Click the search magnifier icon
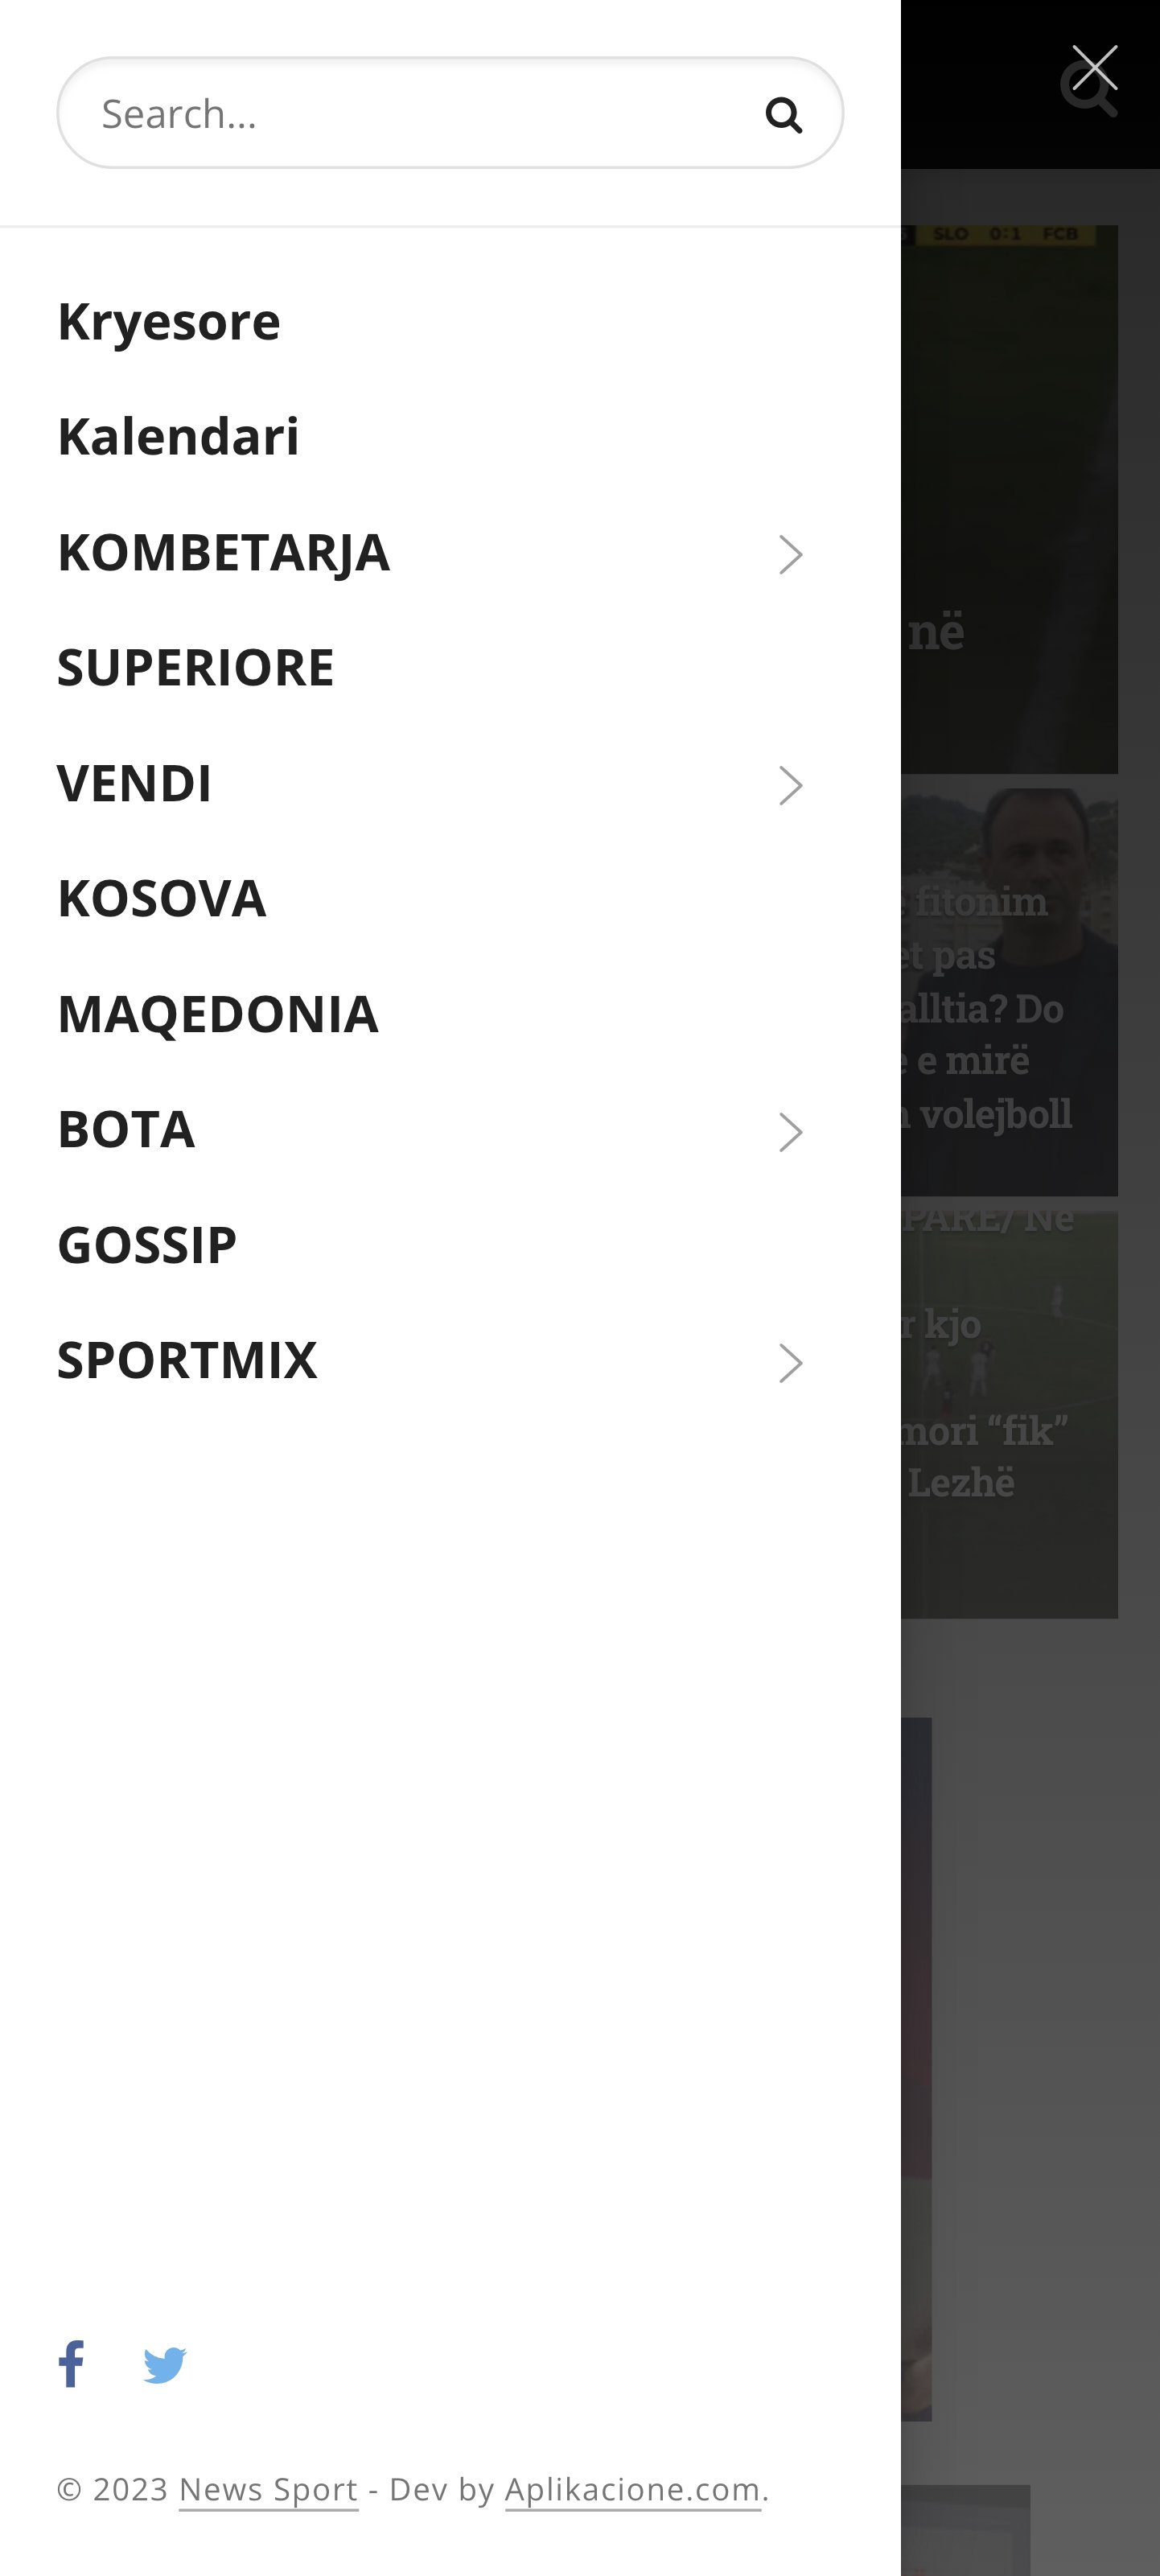 click(x=783, y=115)
